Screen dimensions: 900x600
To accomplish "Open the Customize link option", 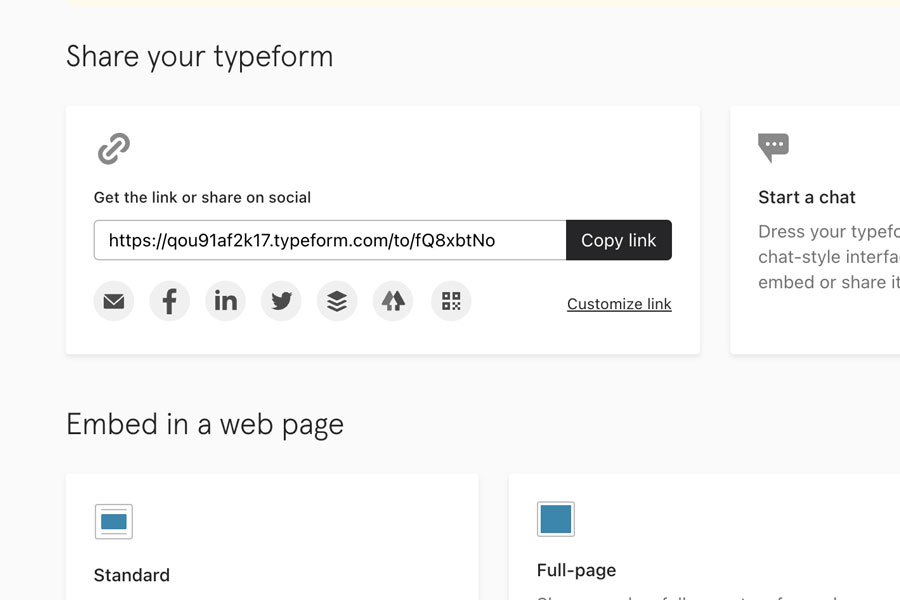I will tap(619, 304).
